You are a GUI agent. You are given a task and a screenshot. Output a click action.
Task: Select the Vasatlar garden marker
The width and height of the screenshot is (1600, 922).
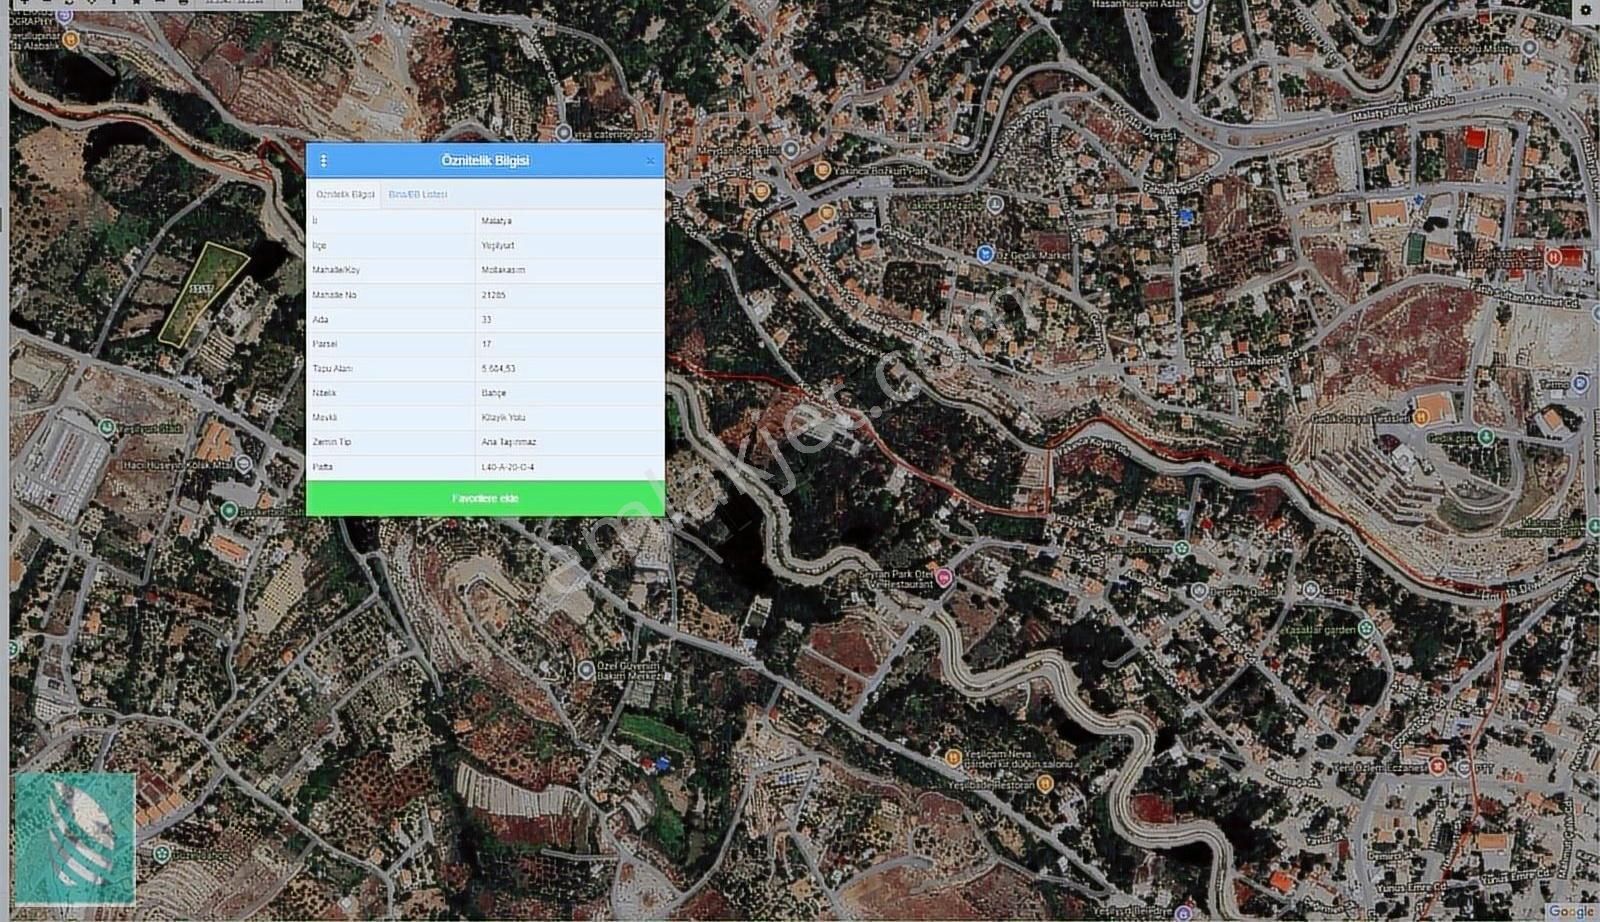coord(1366,629)
